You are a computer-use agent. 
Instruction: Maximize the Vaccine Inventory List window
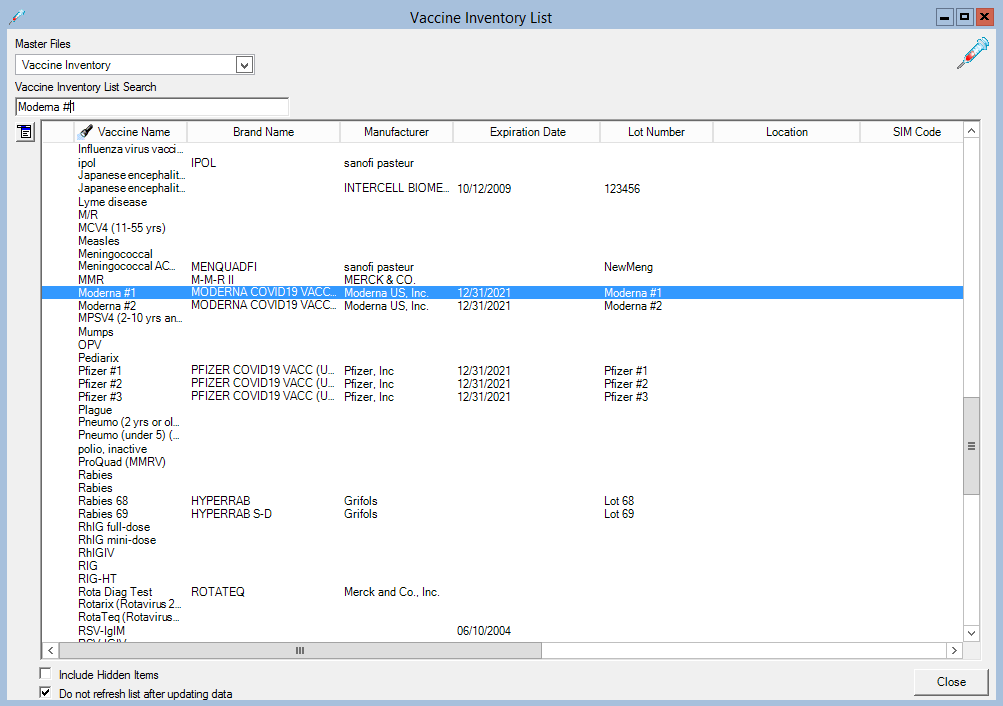(964, 17)
